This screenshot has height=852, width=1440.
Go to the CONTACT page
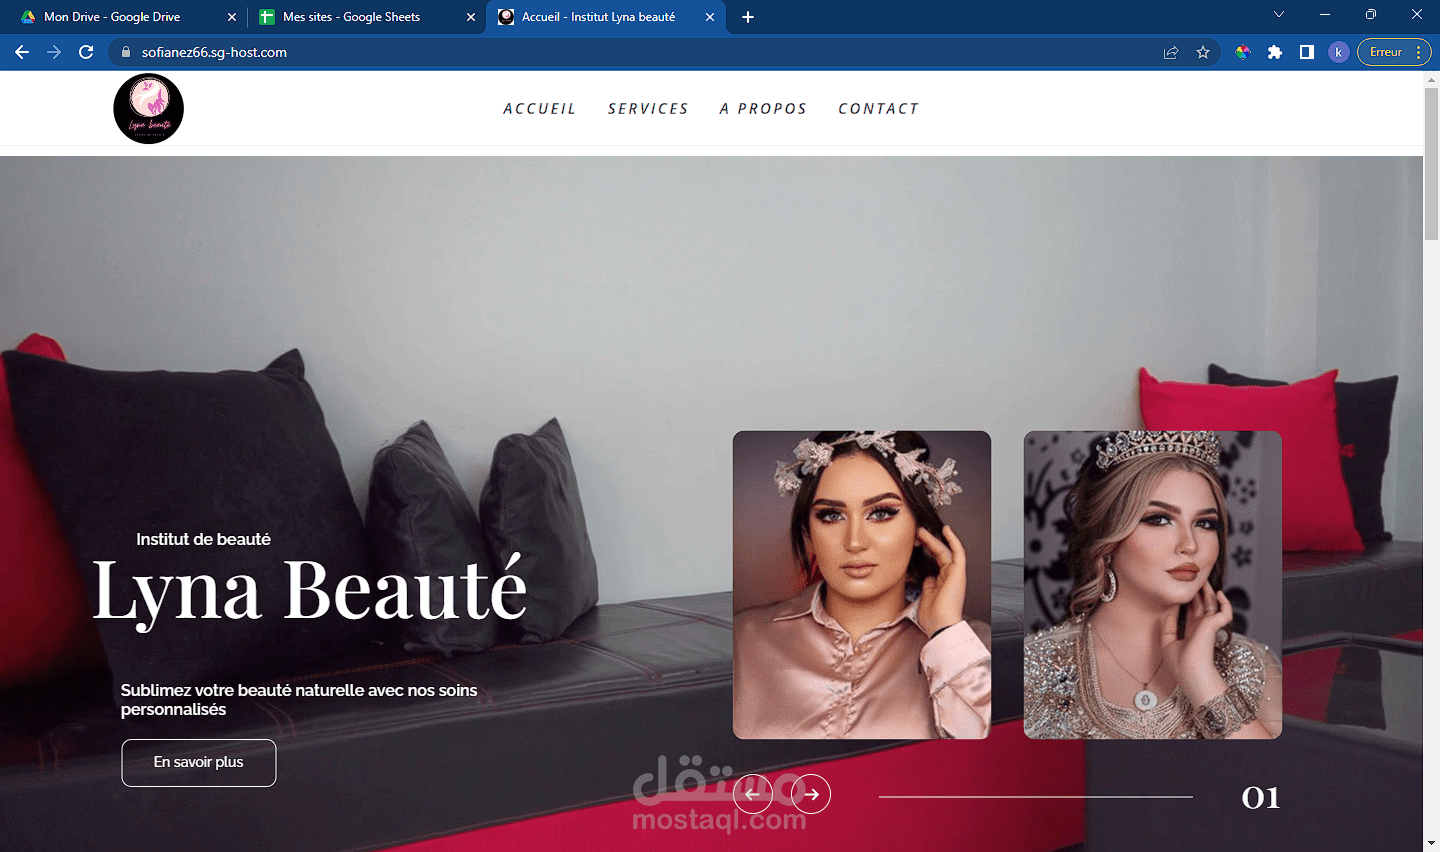click(878, 109)
